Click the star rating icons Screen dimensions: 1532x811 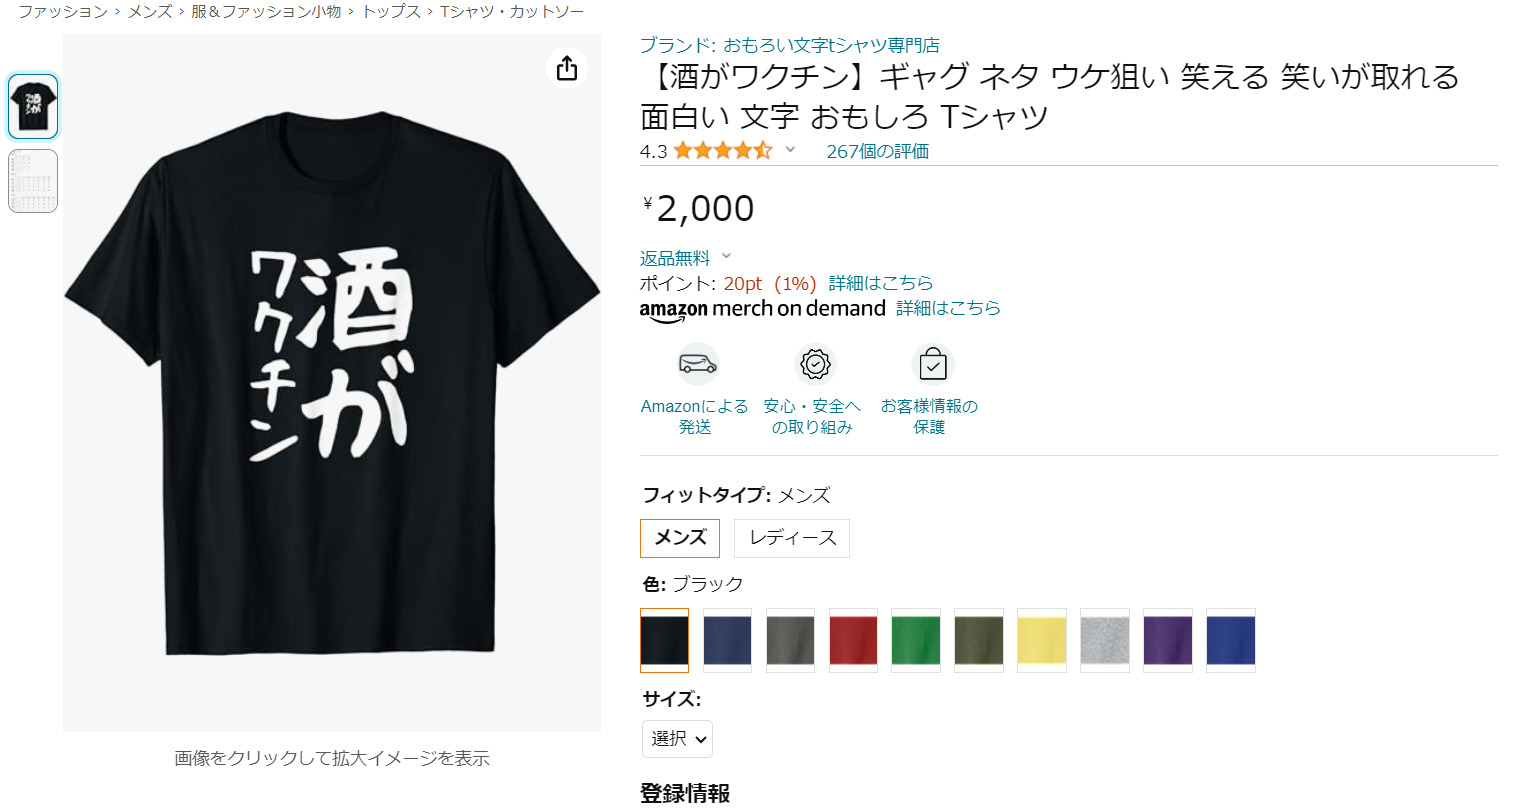tap(722, 151)
